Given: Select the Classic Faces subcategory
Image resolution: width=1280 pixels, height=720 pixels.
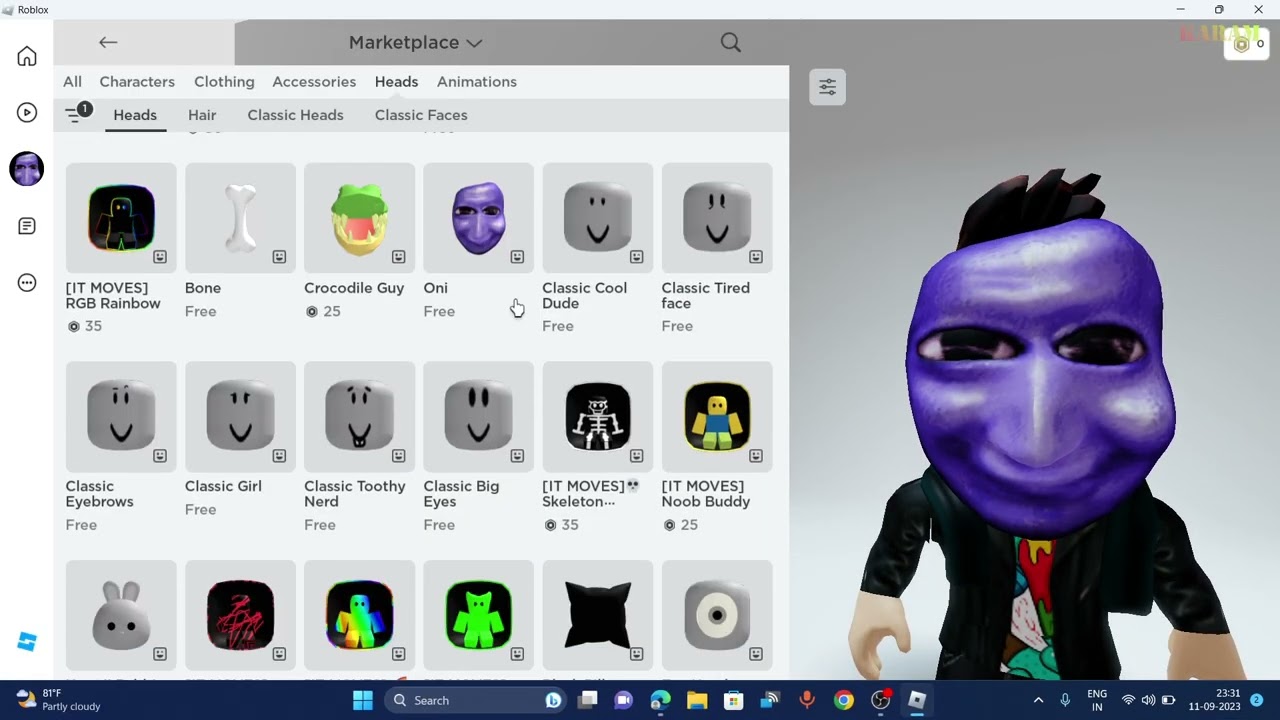Looking at the screenshot, I should tap(421, 115).
